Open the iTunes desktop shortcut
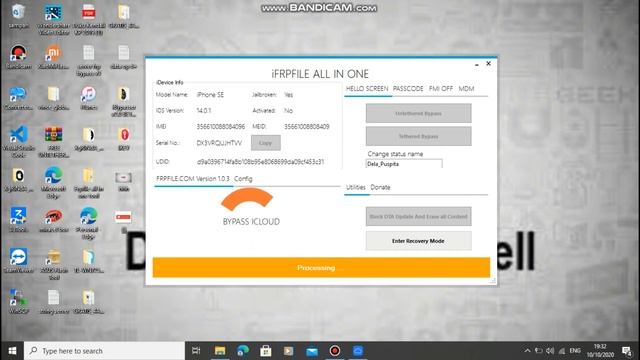The image size is (640, 360). coord(89,98)
